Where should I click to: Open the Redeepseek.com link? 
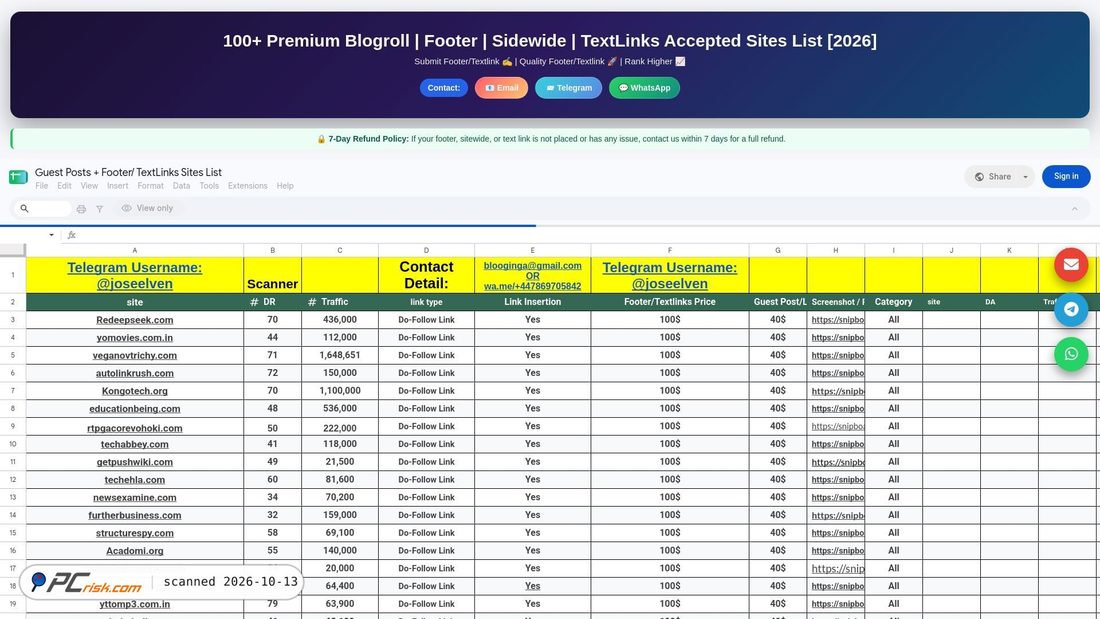[135, 320]
